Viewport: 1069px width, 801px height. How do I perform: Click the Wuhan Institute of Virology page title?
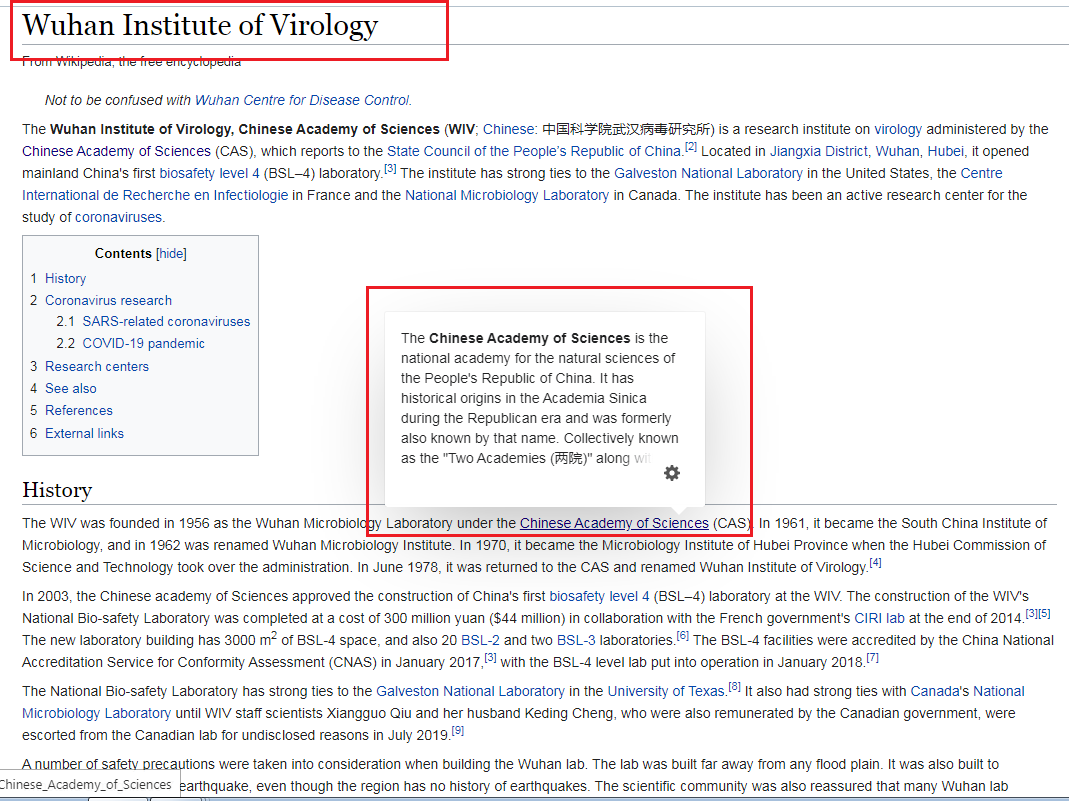tap(200, 25)
